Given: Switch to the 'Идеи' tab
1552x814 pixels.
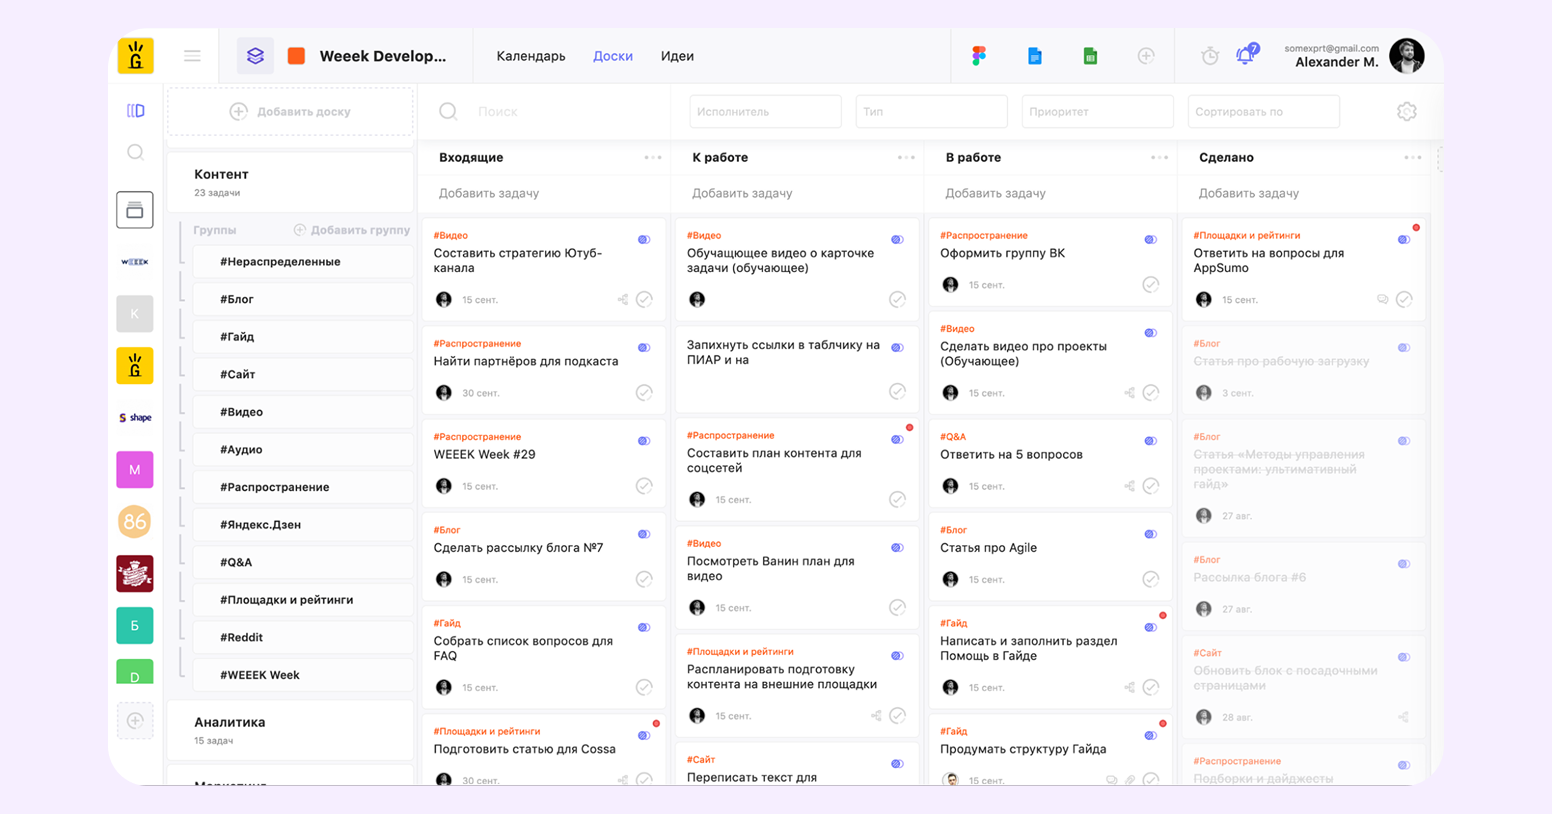Looking at the screenshot, I should [677, 56].
